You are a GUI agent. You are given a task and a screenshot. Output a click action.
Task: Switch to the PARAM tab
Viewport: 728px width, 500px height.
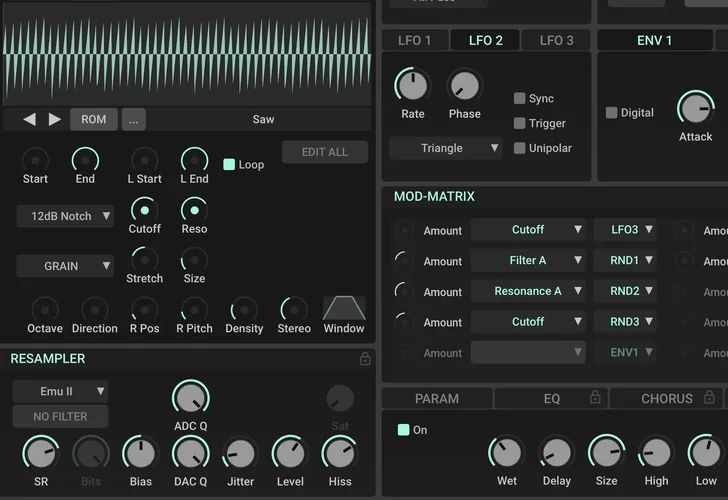point(437,398)
